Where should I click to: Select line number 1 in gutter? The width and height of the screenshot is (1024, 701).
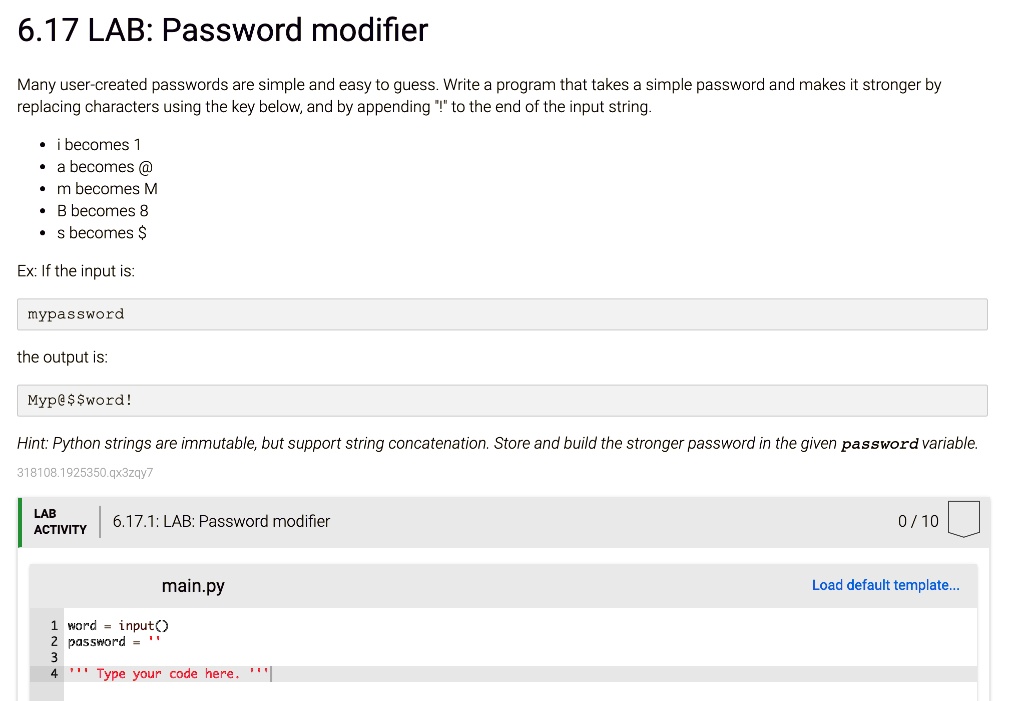click(54, 626)
